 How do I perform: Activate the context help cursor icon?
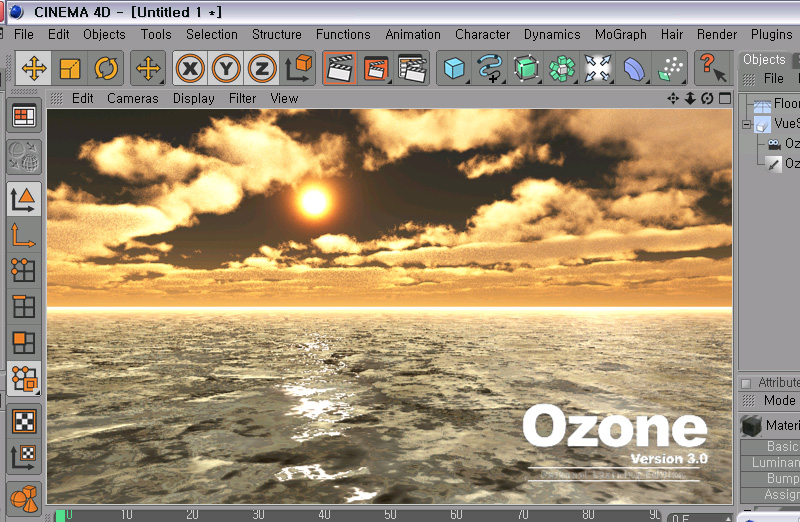pyautogui.click(x=713, y=68)
